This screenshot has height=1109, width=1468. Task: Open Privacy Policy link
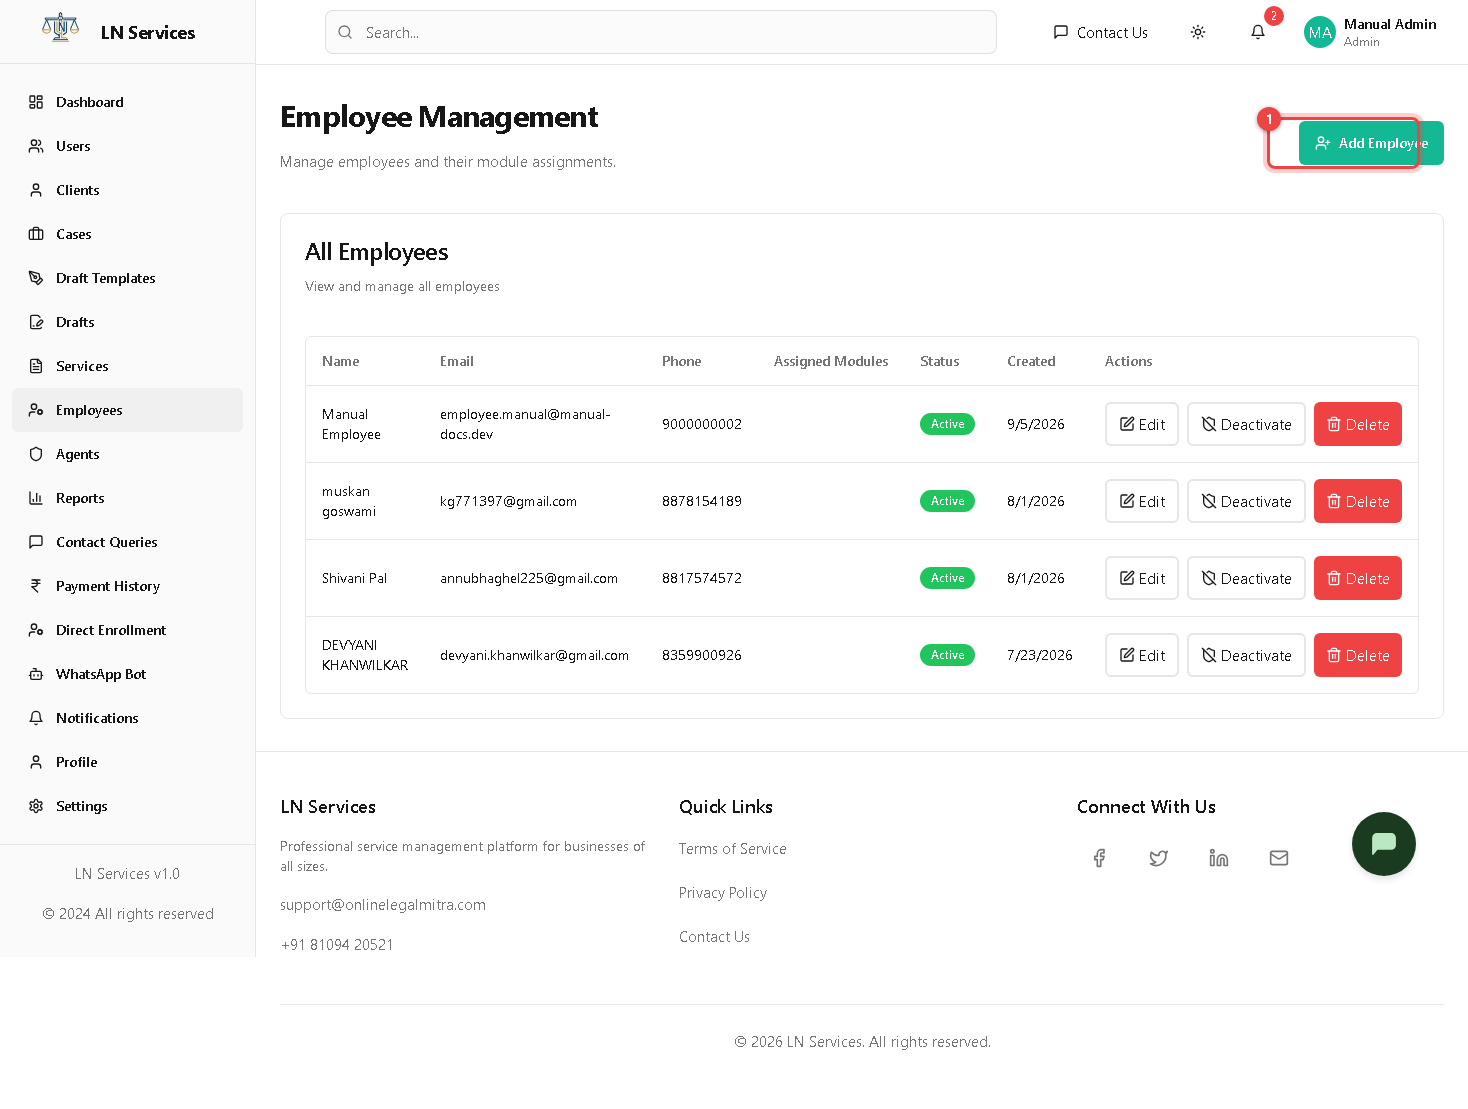pos(723,893)
